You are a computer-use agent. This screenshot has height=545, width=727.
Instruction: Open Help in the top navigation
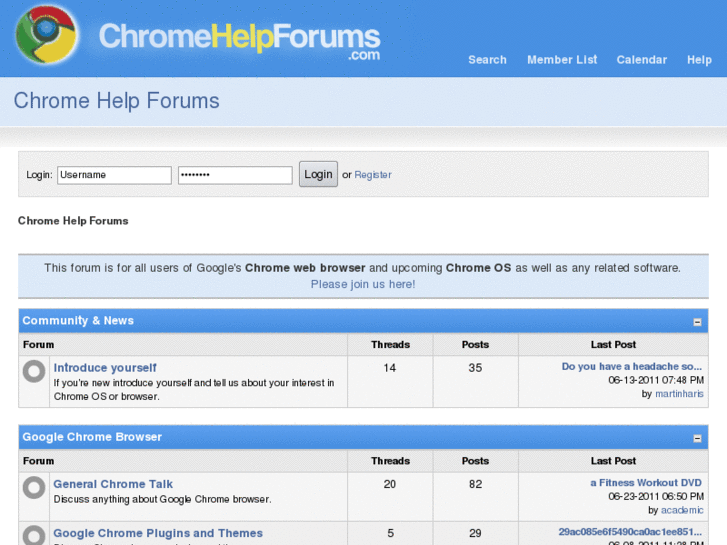(x=699, y=60)
